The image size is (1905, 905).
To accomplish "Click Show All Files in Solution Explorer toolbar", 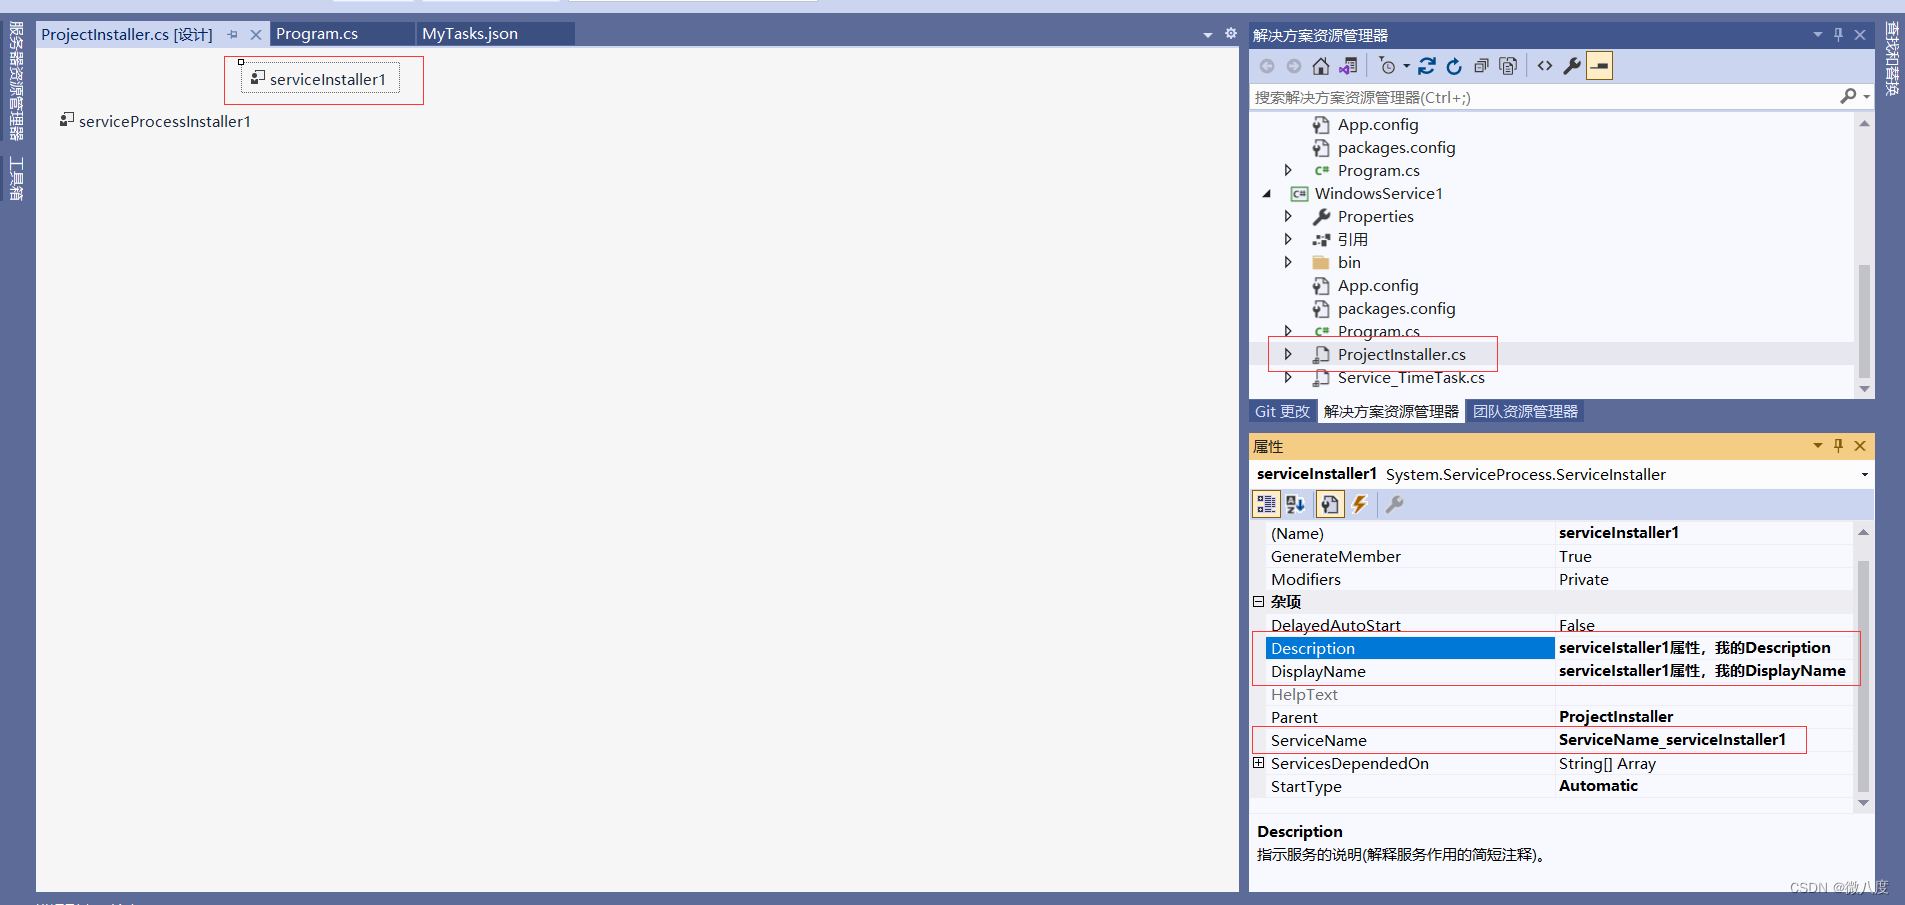I will (1509, 66).
